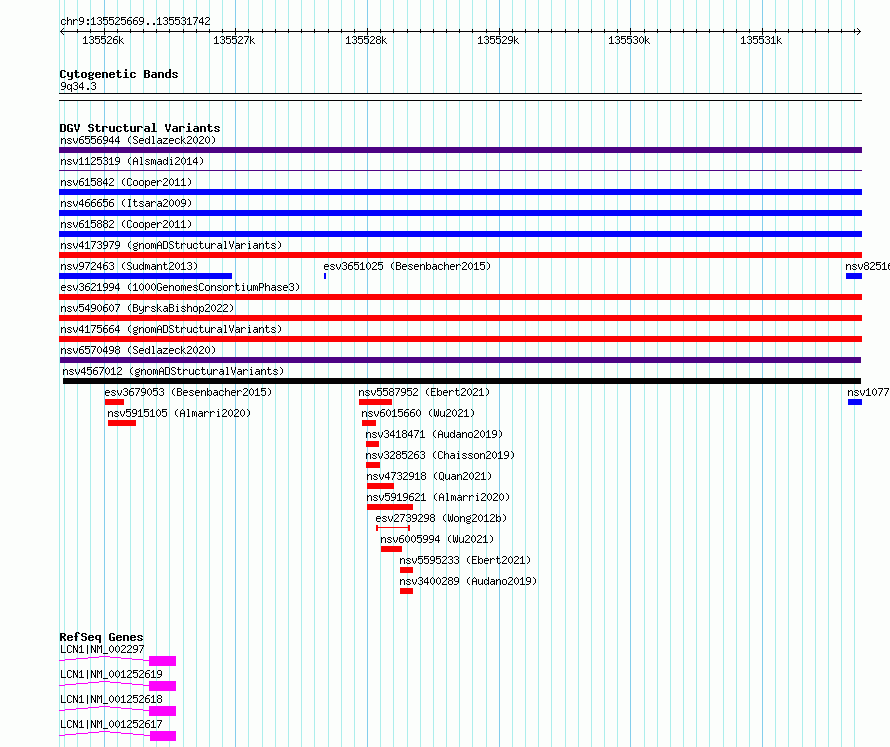Select LCN1|NM_001252617 transcript label

point(111,724)
